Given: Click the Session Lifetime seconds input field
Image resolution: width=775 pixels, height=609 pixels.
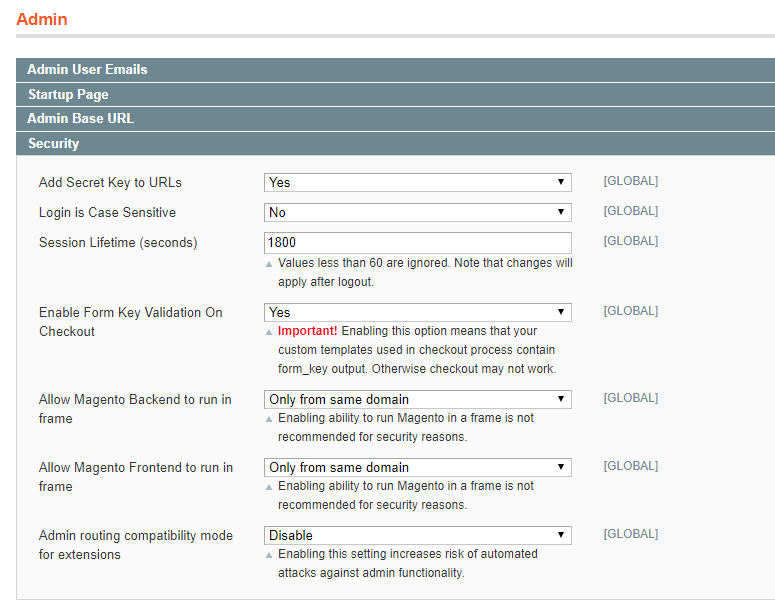Looking at the screenshot, I should 417,242.
